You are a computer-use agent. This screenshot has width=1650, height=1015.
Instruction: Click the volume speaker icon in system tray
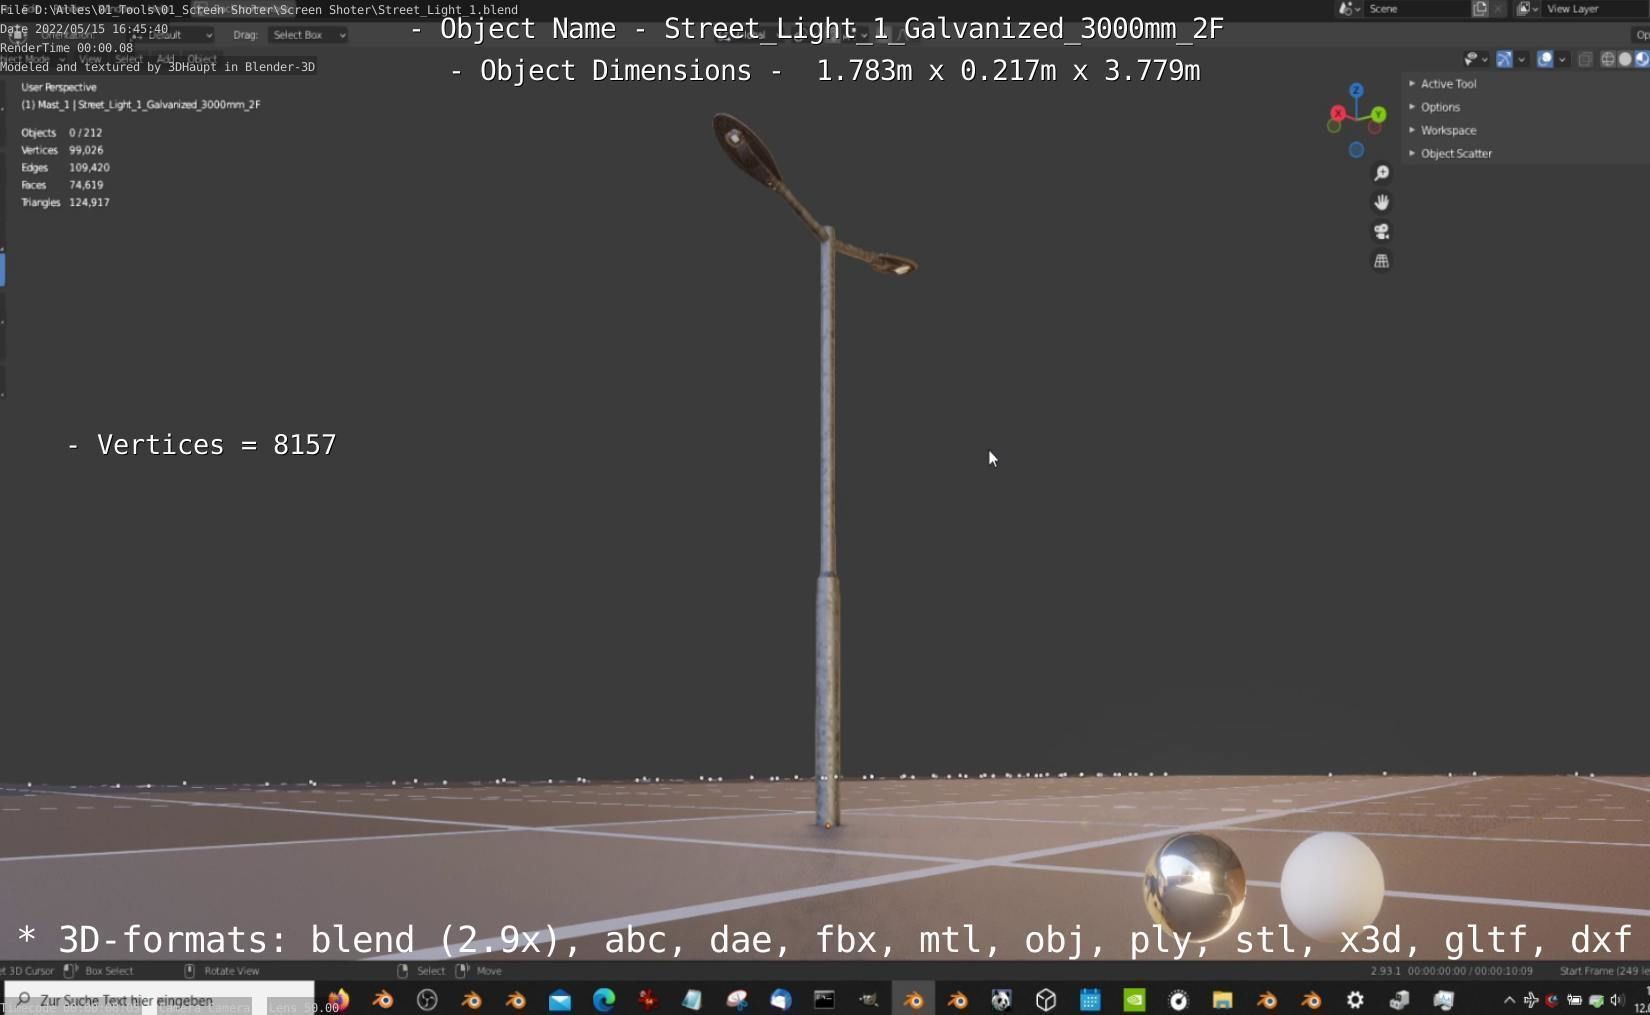point(1617,1000)
